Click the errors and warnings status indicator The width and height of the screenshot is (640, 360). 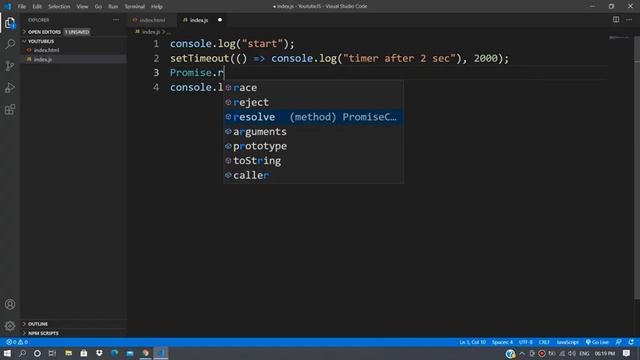click(x=17, y=342)
